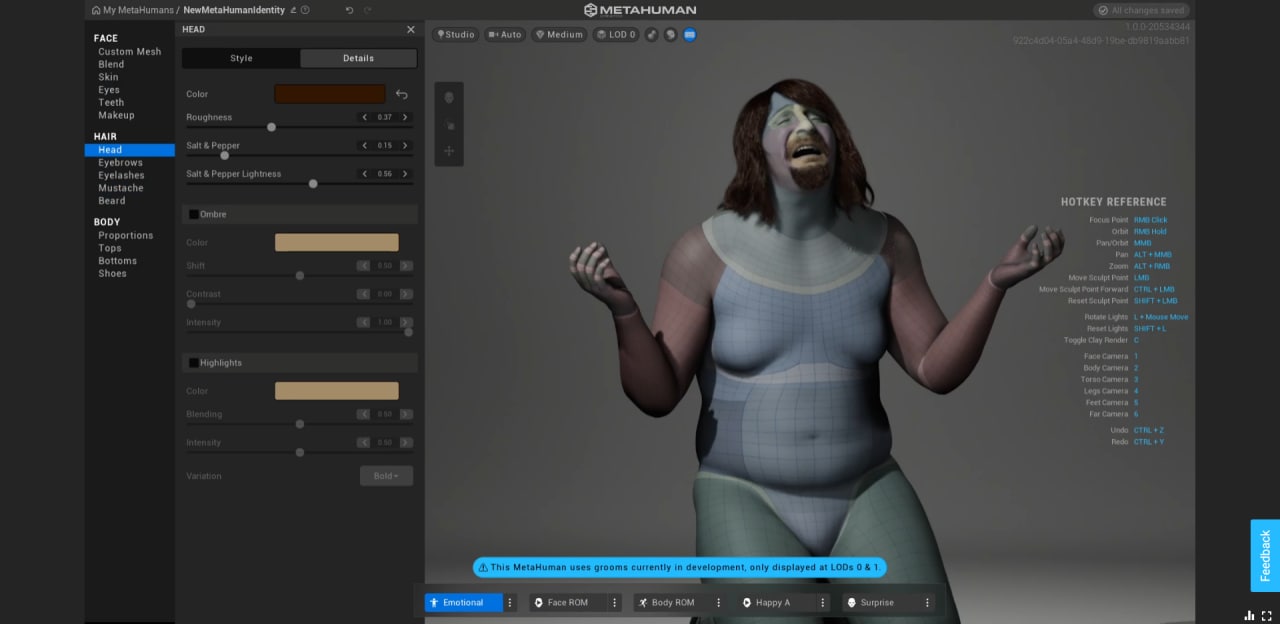Open the Eyes section

click(109, 90)
